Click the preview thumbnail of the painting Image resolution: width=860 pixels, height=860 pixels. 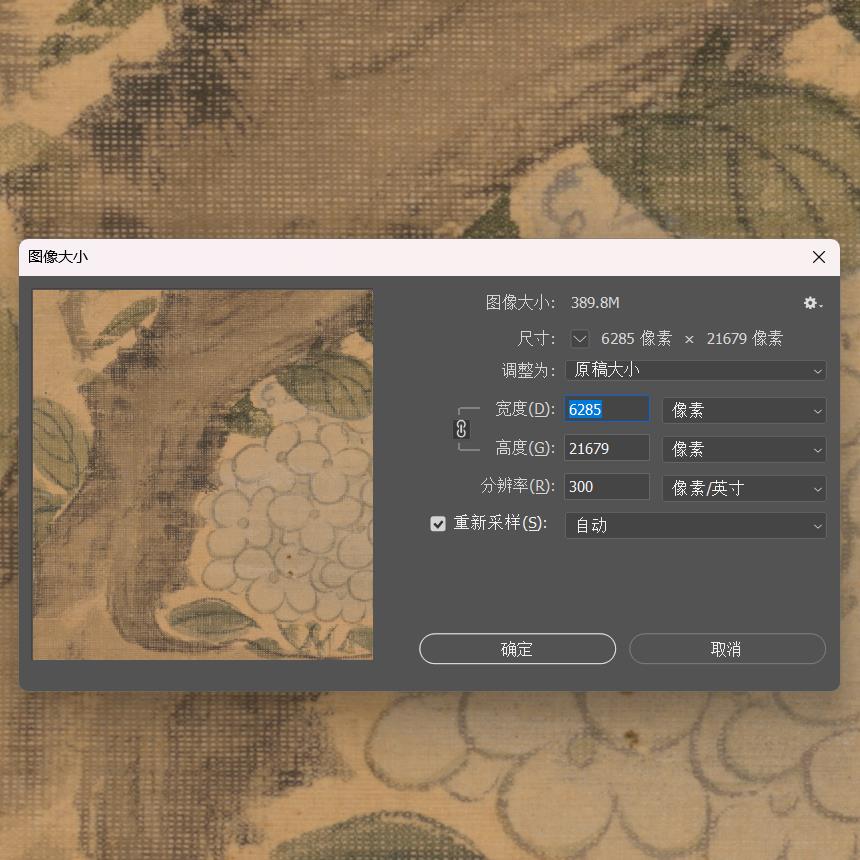[203, 474]
